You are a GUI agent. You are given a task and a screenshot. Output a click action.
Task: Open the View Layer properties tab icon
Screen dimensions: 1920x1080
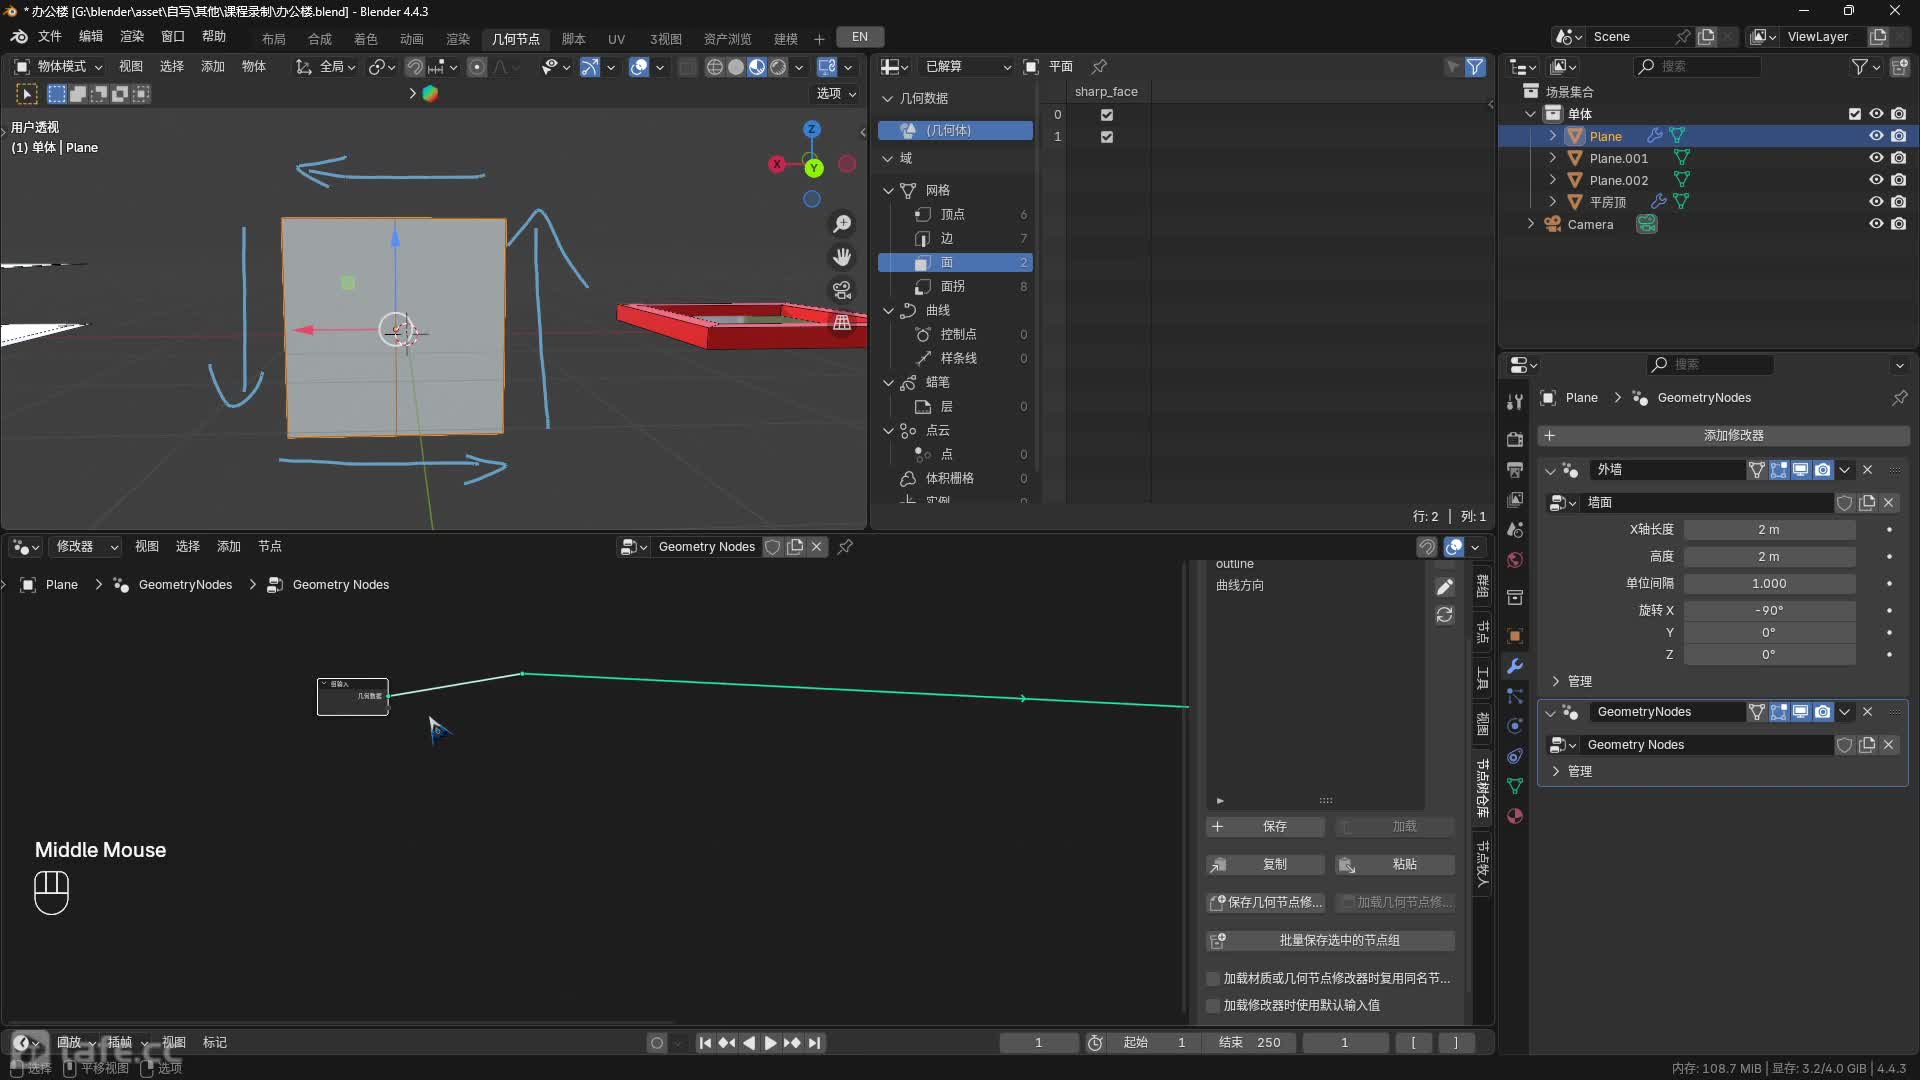[x=1515, y=499]
